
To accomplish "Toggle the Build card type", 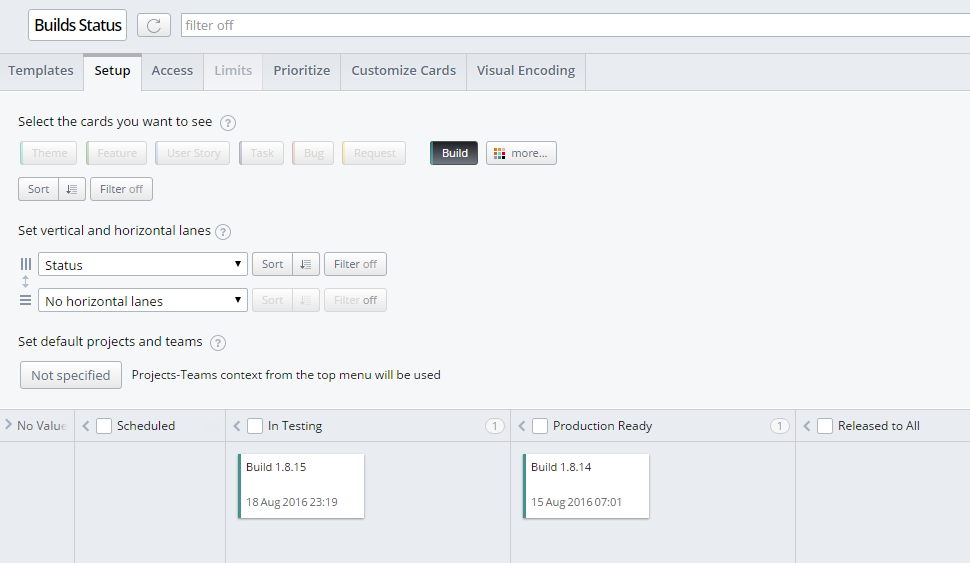I will coord(454,153).
